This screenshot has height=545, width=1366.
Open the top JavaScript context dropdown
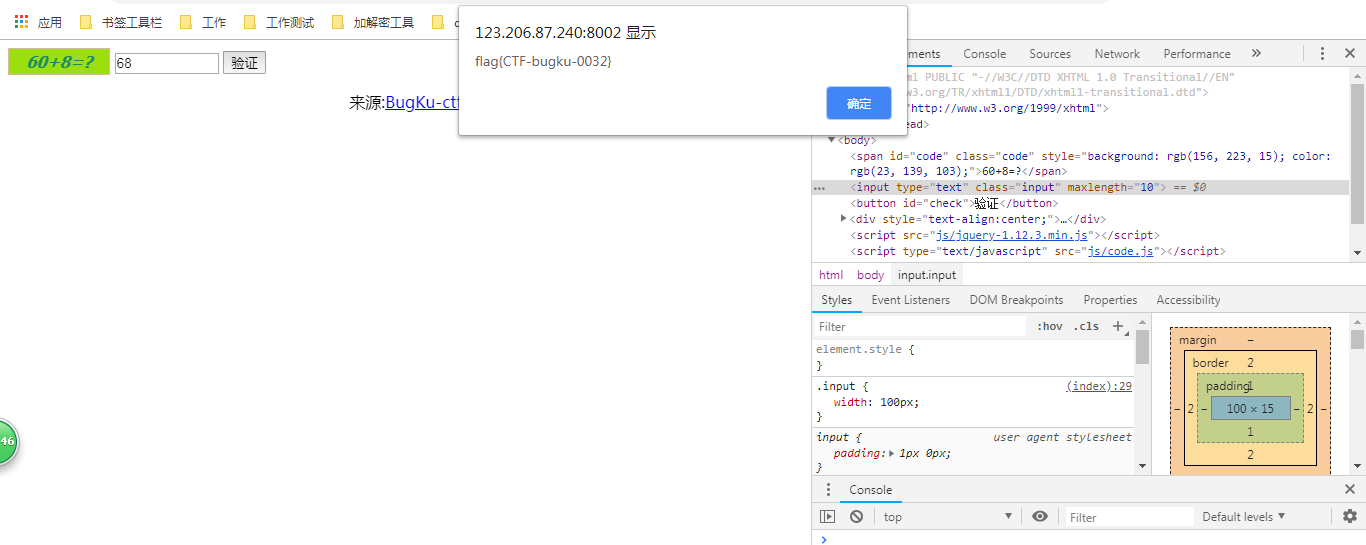pyautogui.click(x=948, y=517)
